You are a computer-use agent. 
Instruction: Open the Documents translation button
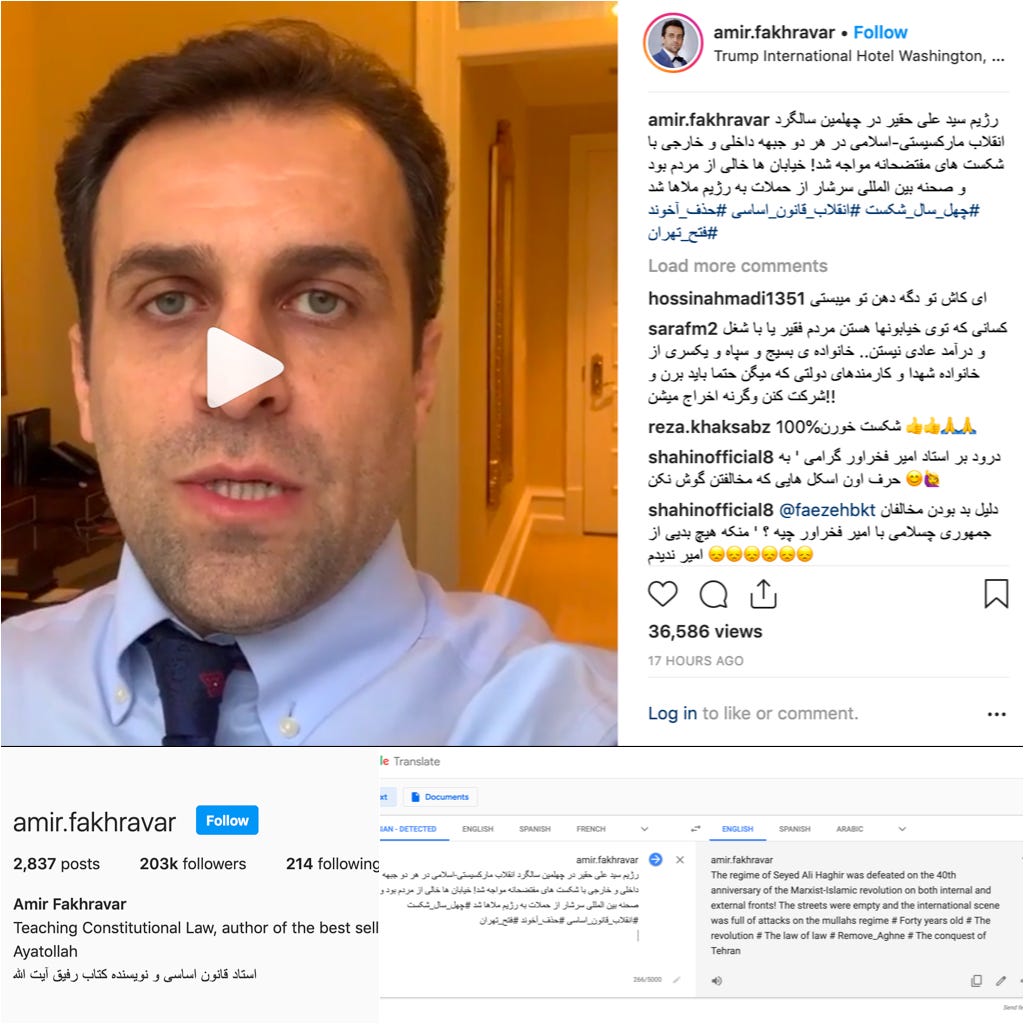click(440, 797)
